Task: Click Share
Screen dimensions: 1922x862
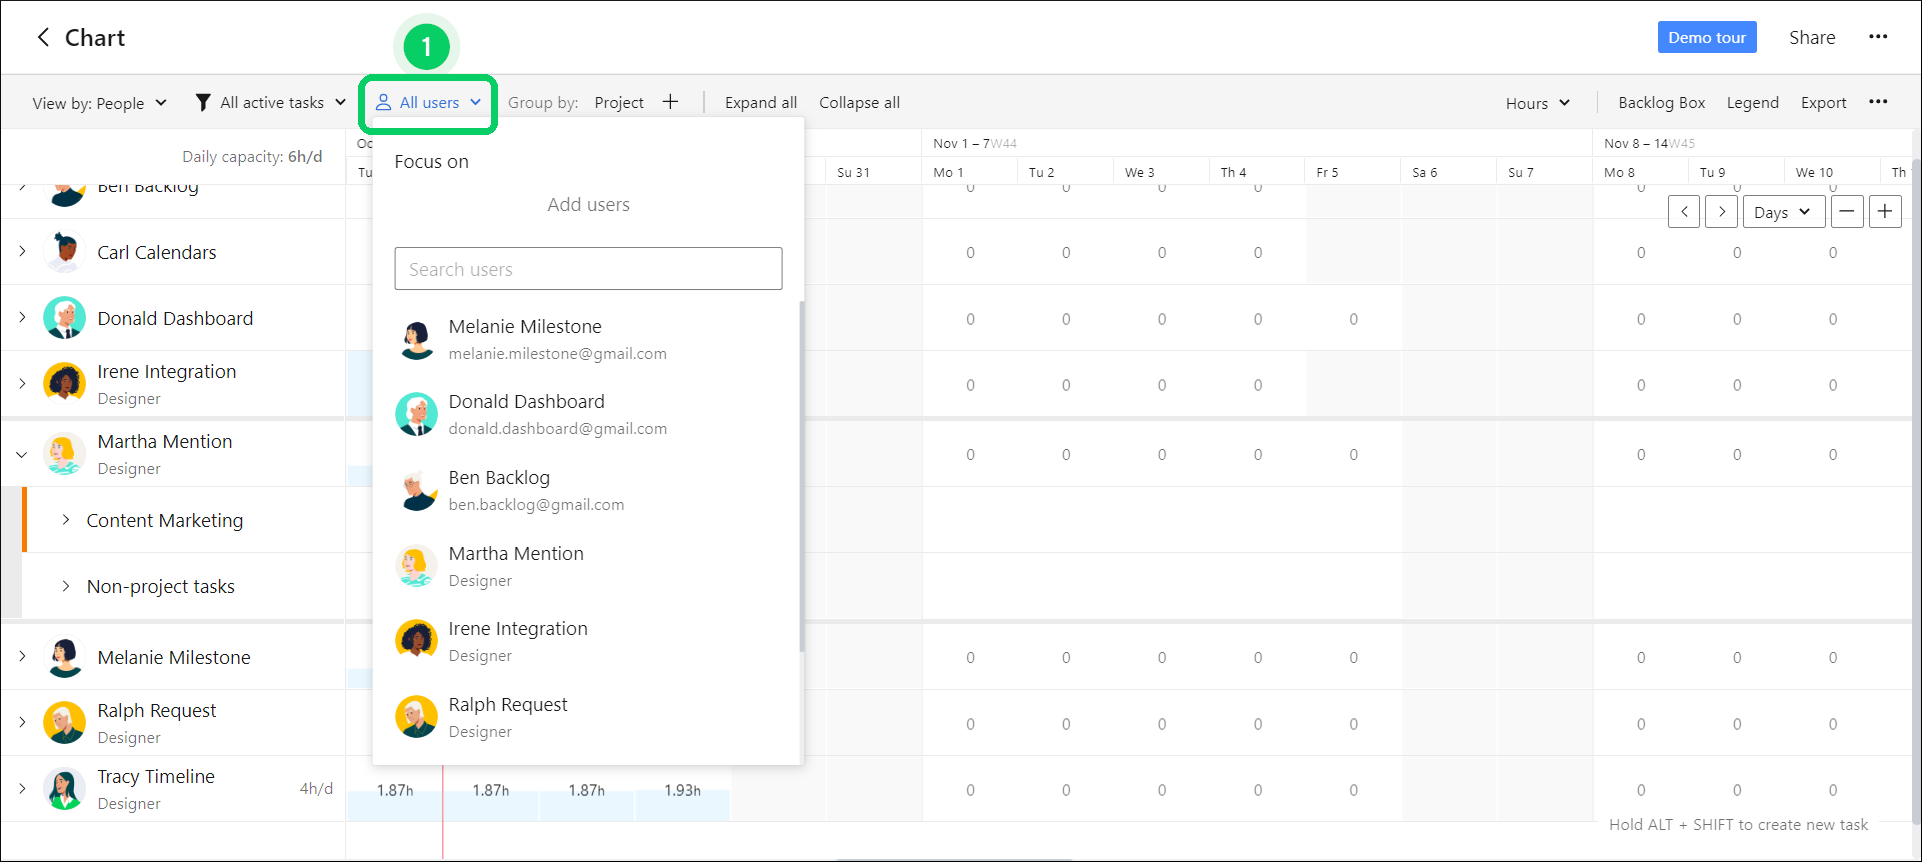Action: (x=1812, y=37)
